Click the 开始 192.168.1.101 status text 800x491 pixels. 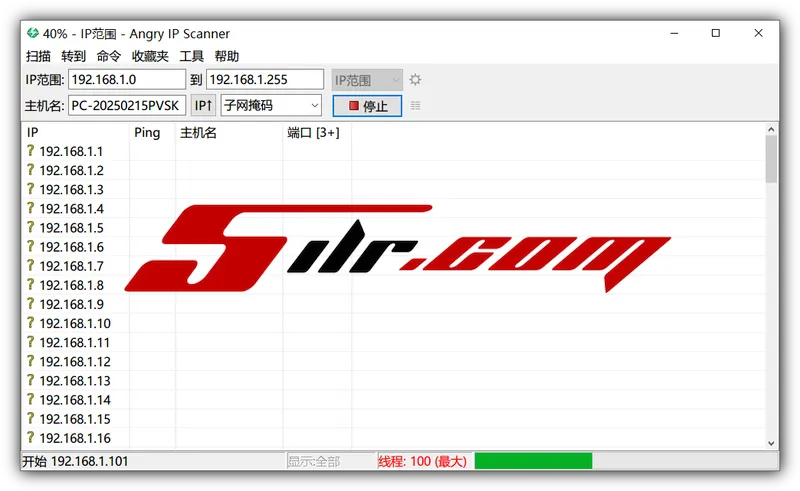point(75,461)
